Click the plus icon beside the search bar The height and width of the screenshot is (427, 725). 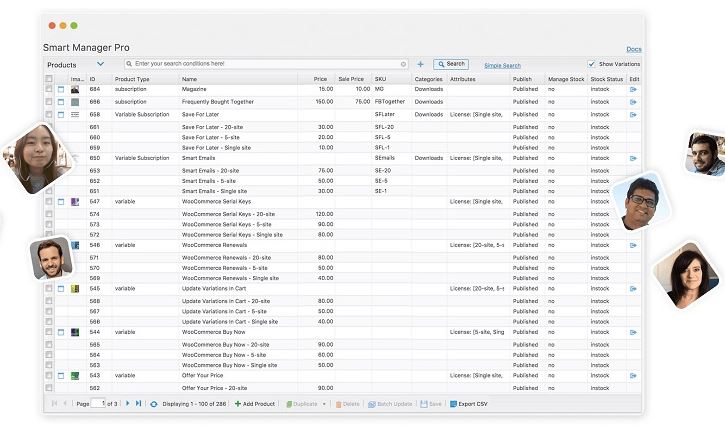420,64
